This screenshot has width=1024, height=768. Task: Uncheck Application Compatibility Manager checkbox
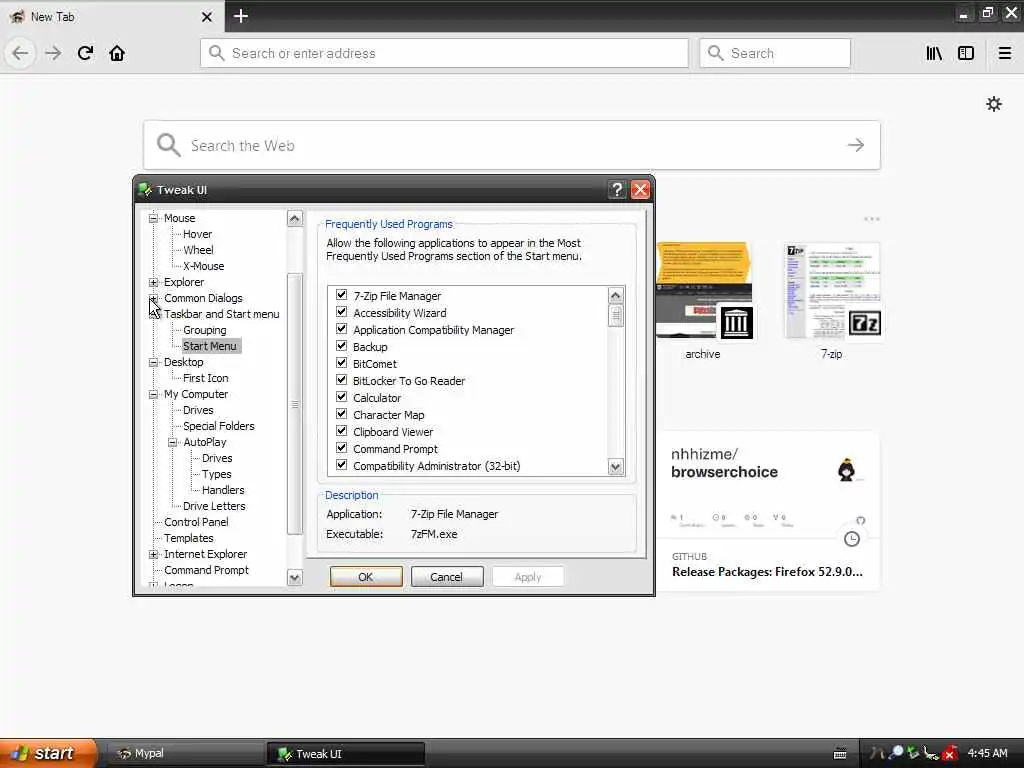342,329
